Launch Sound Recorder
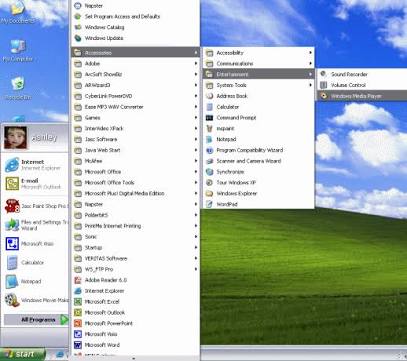This screenshot has height=361, width=407. point(361,74)
